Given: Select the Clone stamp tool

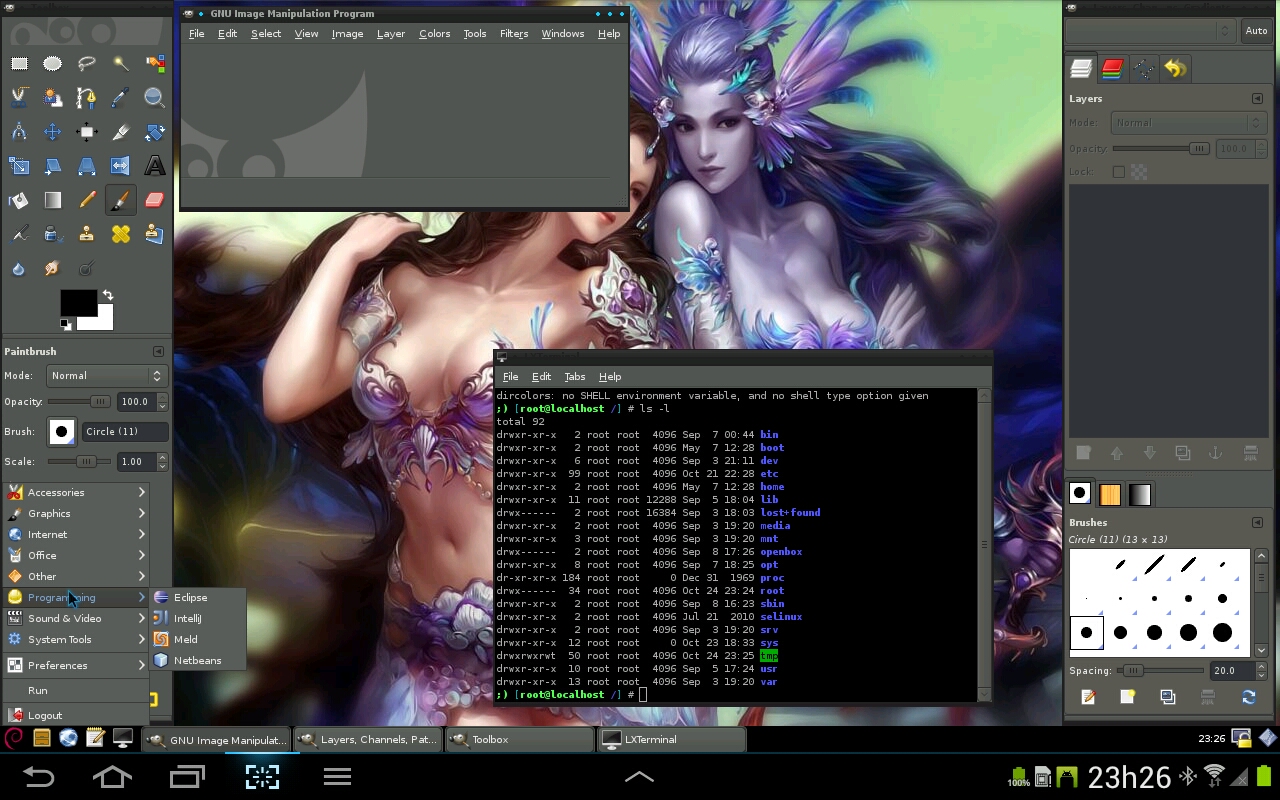Looking at the screenshot, I should click(x=87, y=234).
